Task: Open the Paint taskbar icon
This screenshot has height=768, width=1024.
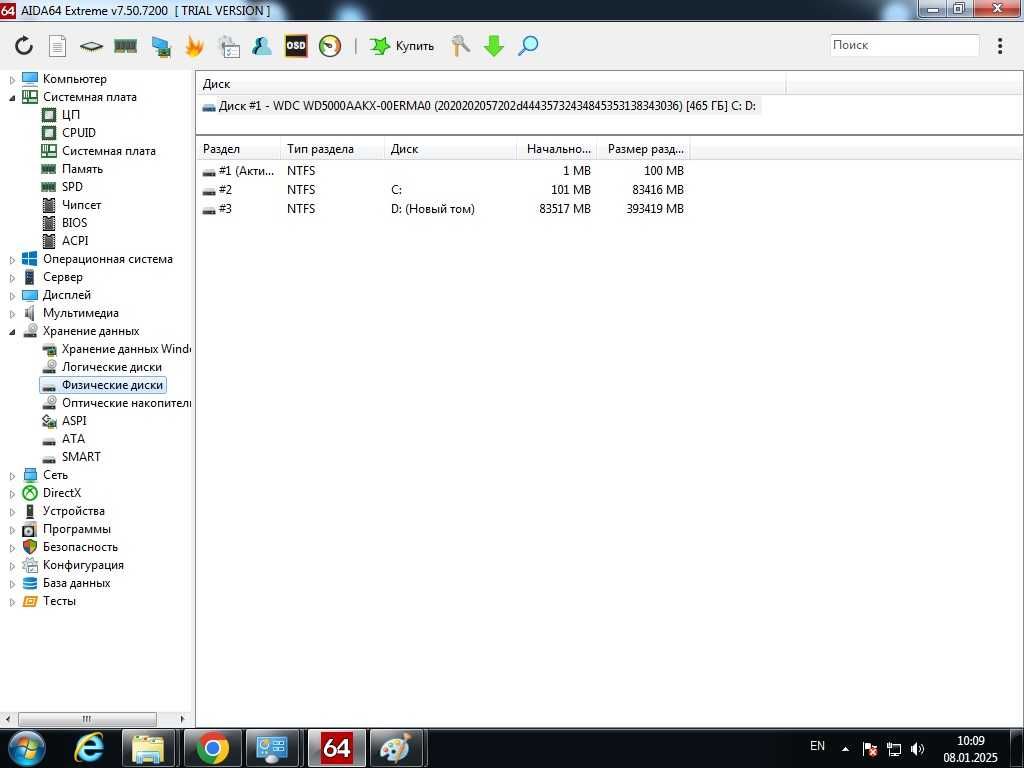Action: pyautogui.click(x=396, y=748)
